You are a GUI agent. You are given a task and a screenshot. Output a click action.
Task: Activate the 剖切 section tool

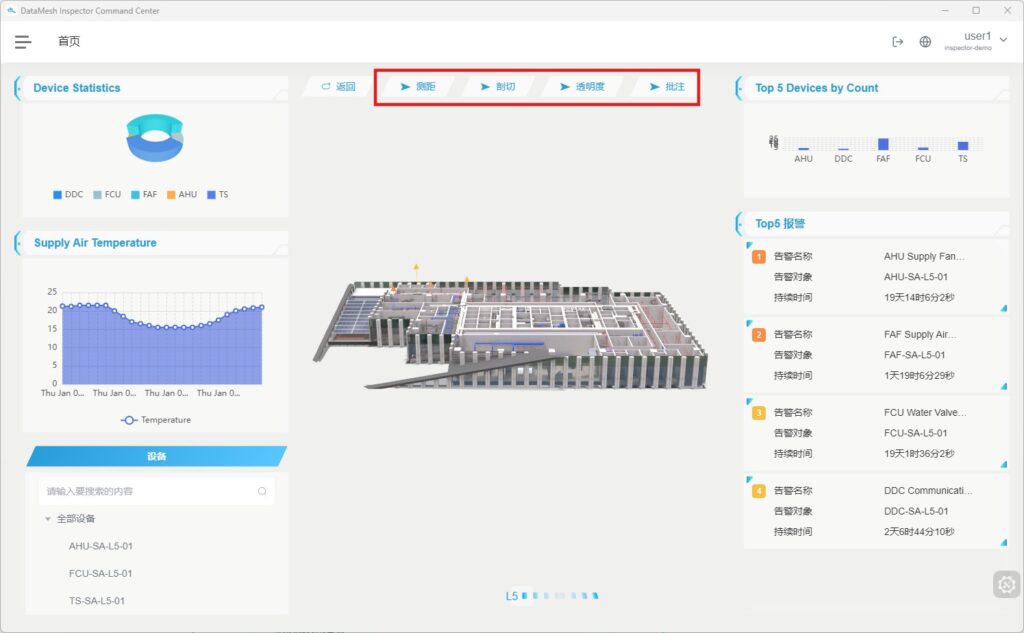coord(498,87)
